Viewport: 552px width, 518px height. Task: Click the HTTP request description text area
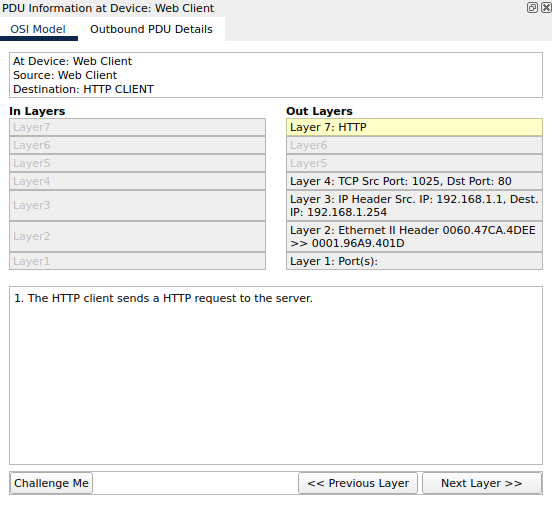pos(276,375)
